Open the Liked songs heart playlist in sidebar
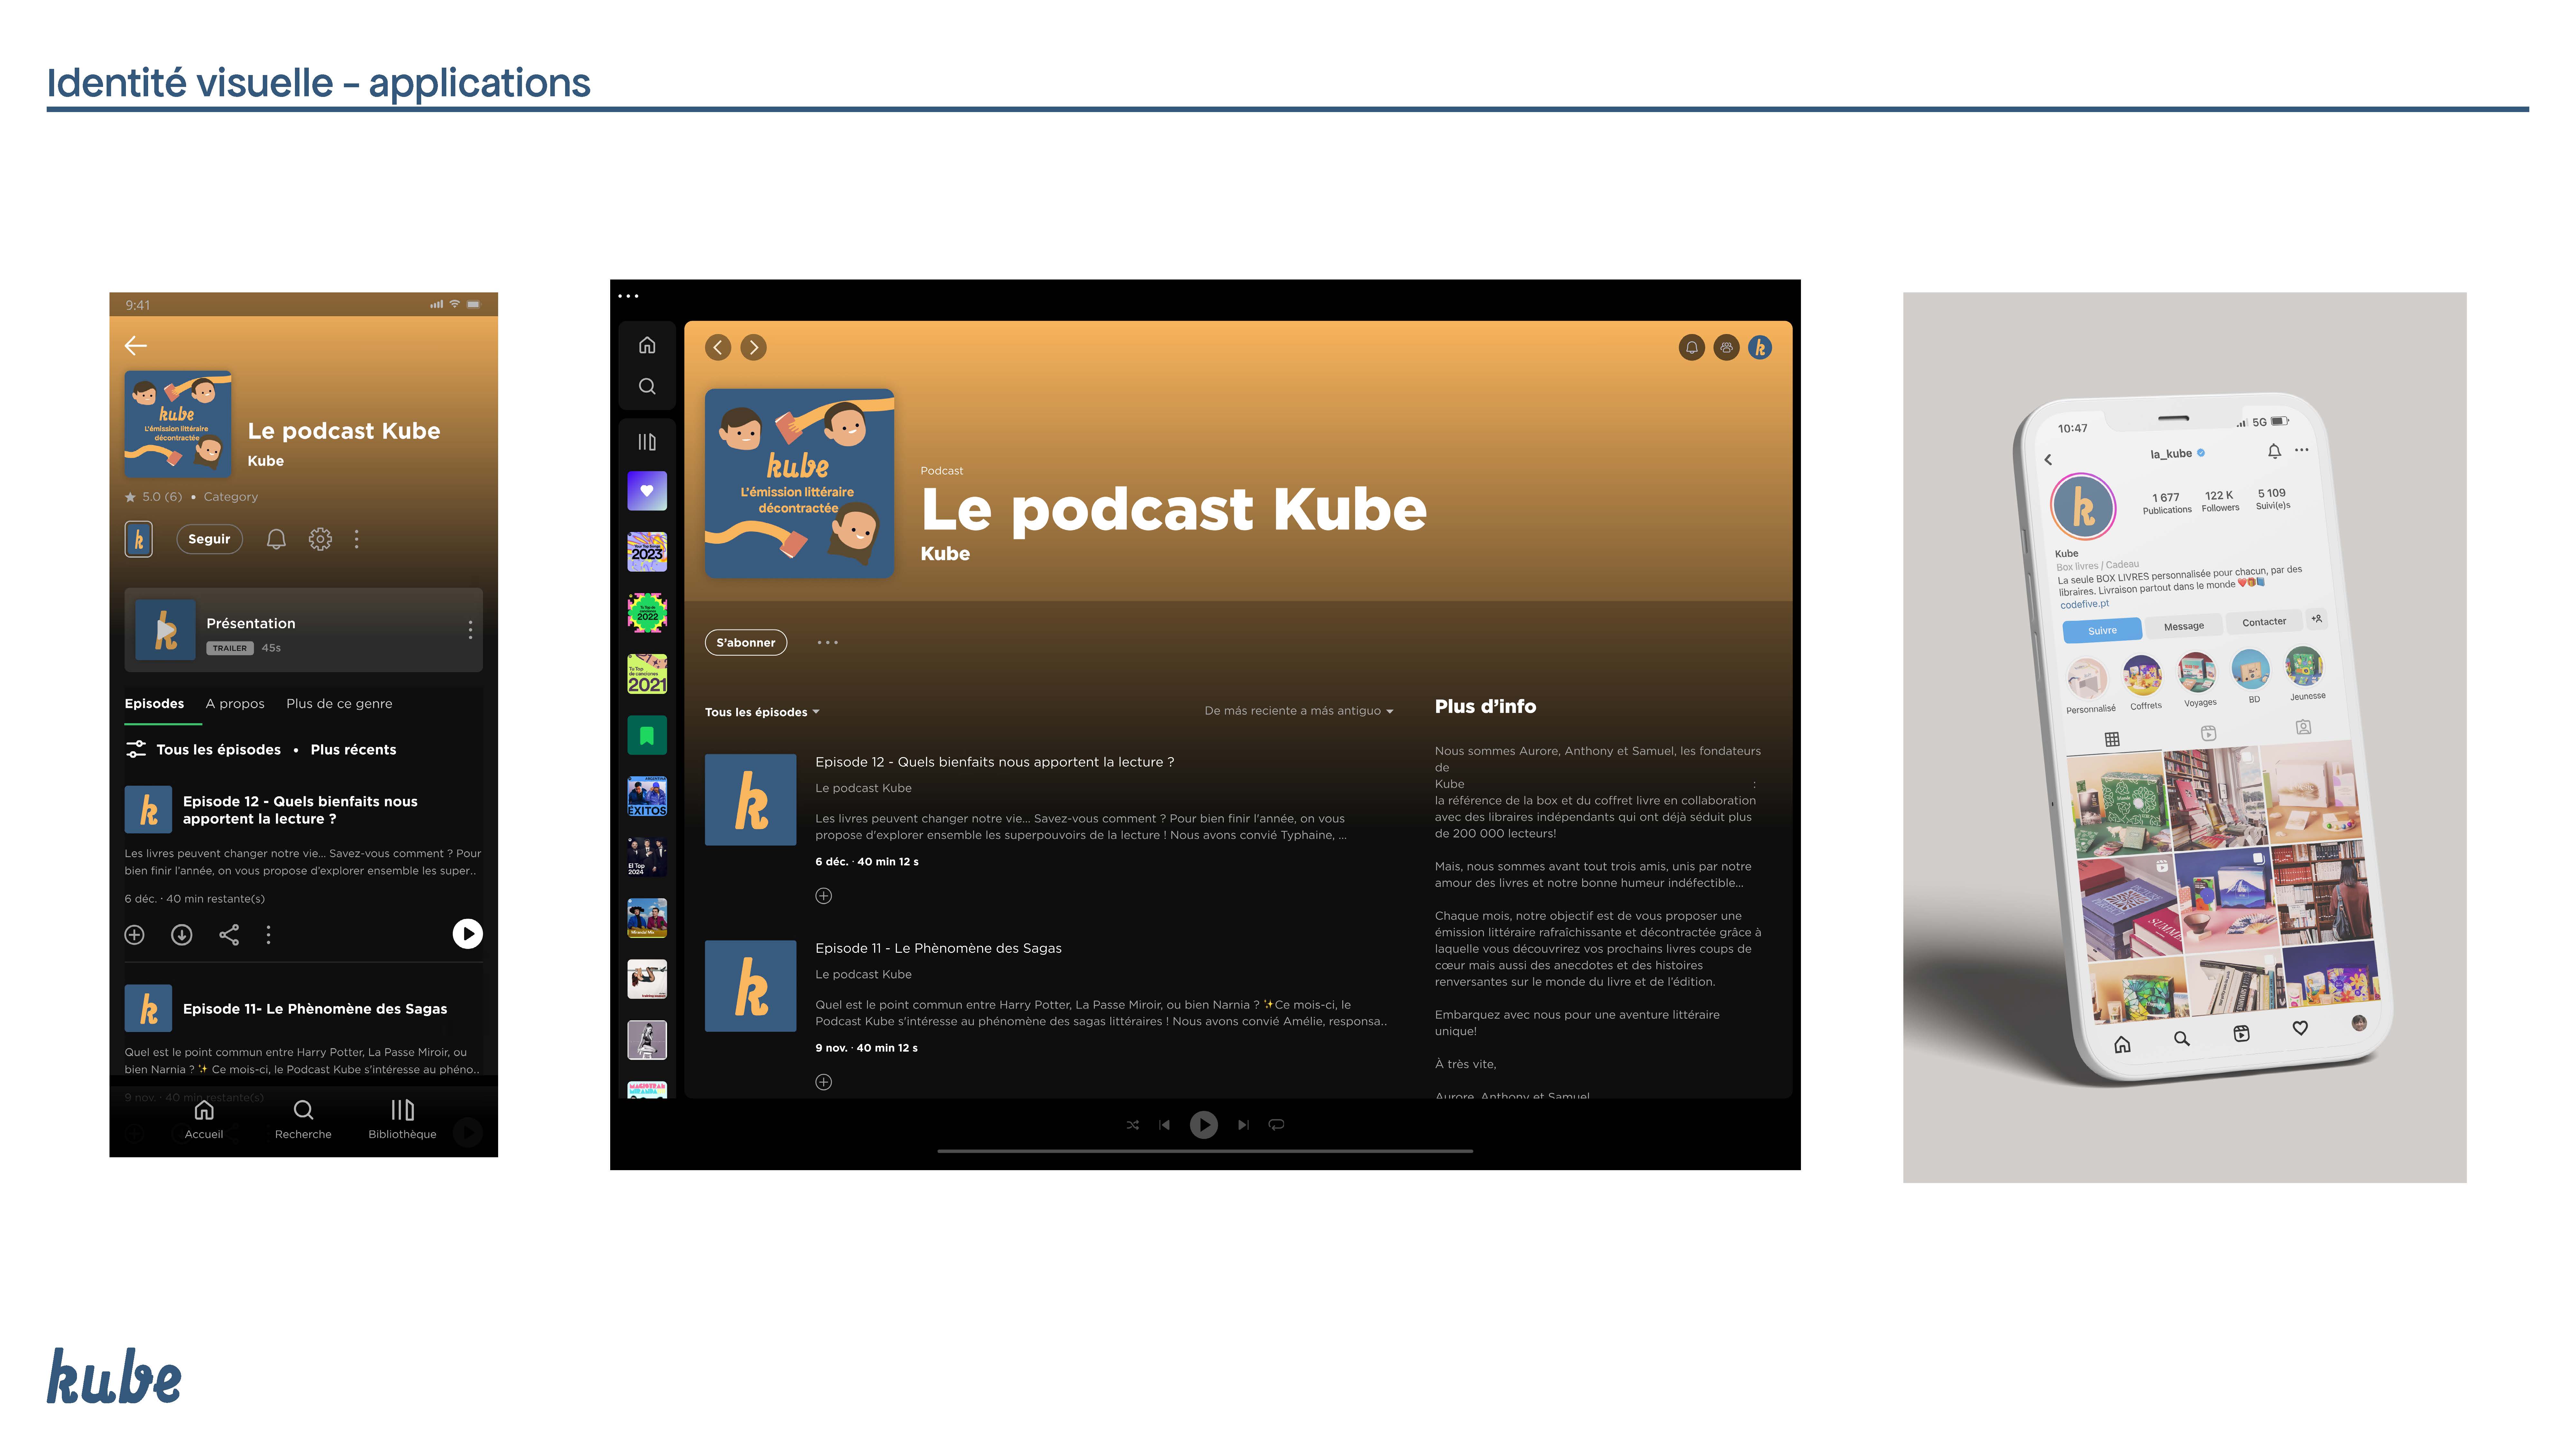Screen dimensions: 2576x1449 [647, 491]
